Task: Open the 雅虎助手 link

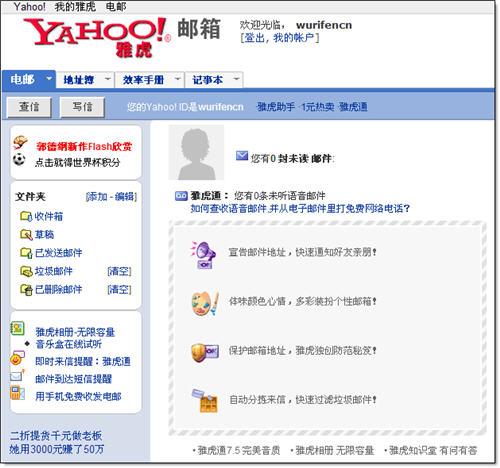Action: coord(276,107)
